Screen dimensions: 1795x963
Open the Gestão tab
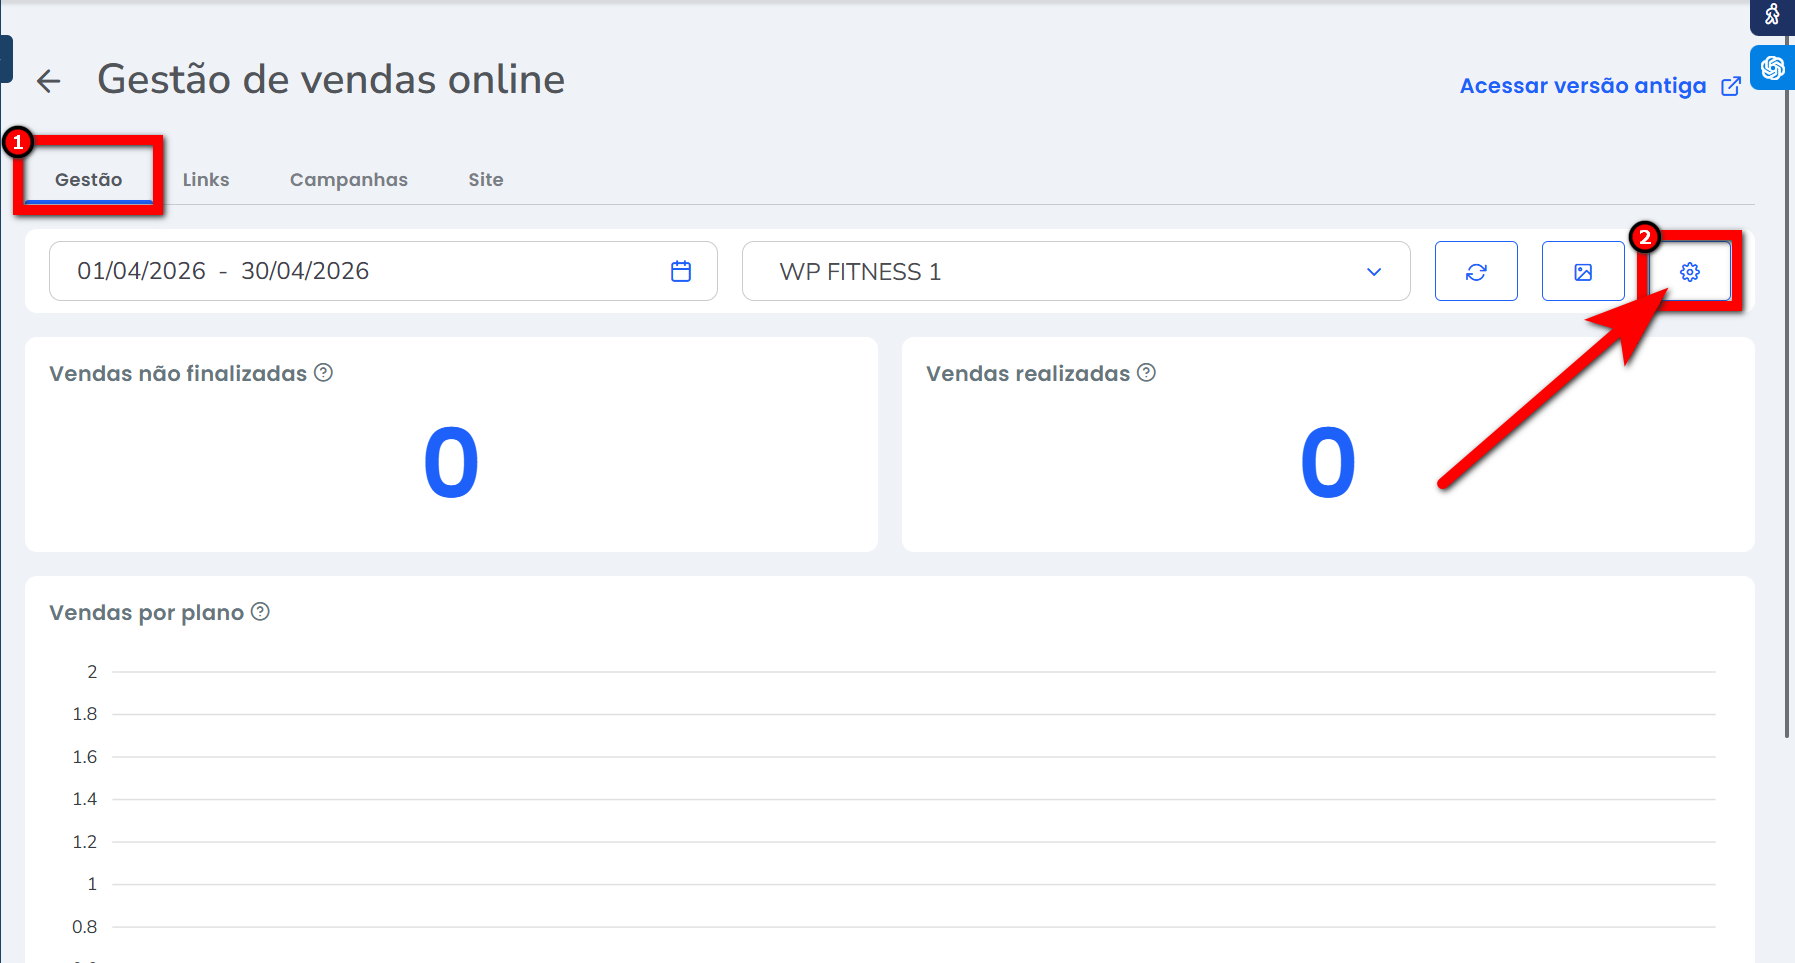89,180
